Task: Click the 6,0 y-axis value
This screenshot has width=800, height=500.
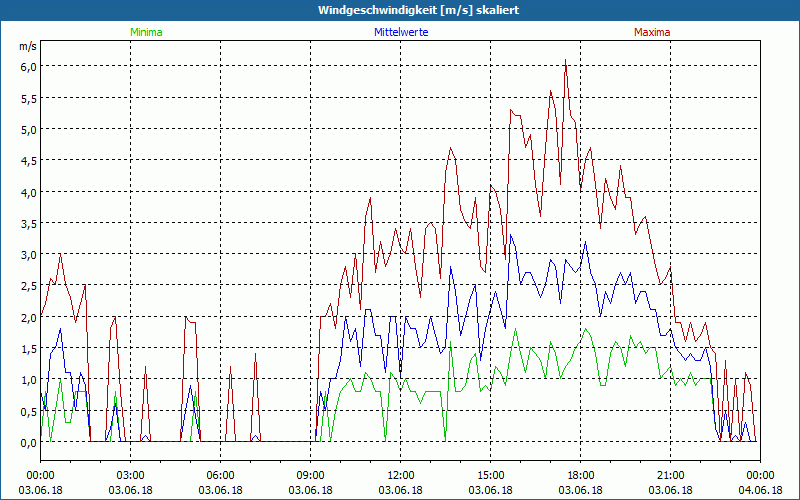Action: 29,67
